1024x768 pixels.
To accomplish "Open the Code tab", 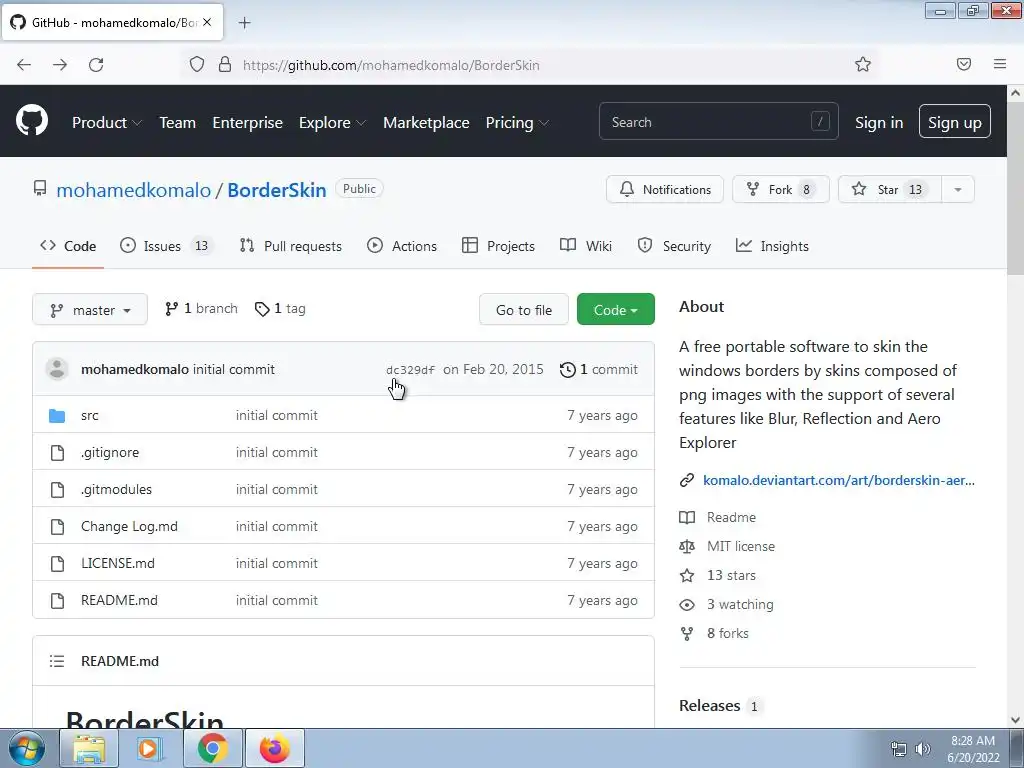I will click(x=68, y=246).
